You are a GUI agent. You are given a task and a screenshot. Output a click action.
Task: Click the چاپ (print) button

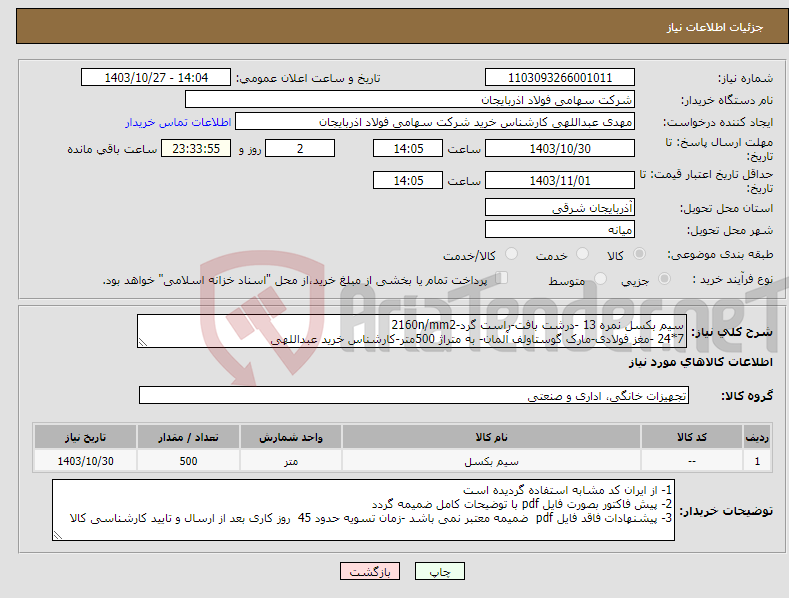(x=439, y=572)
